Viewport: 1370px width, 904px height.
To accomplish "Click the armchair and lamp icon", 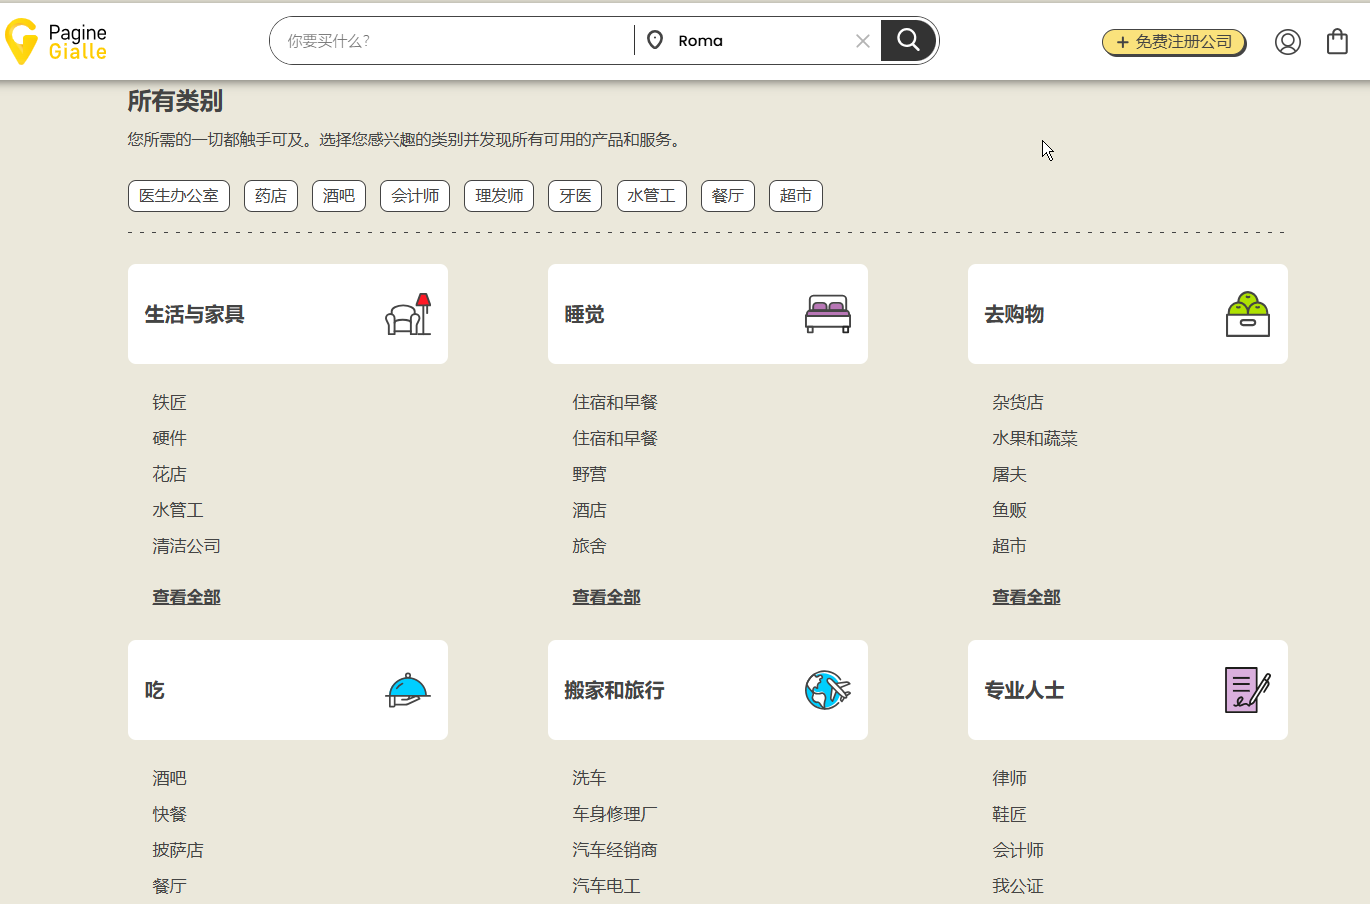I will pos(408,314).
